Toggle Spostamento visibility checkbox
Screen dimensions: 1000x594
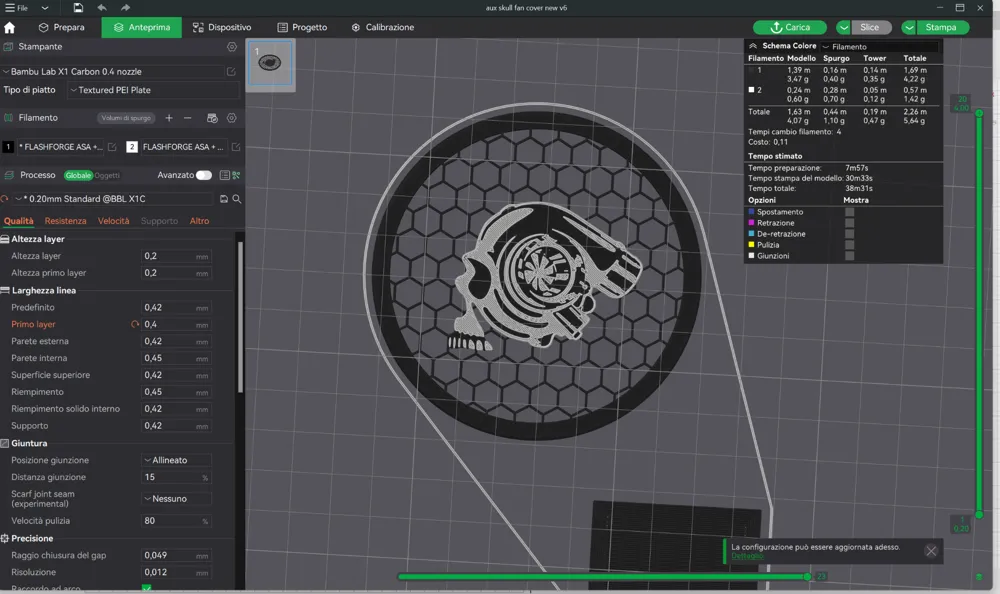(849, 212)
